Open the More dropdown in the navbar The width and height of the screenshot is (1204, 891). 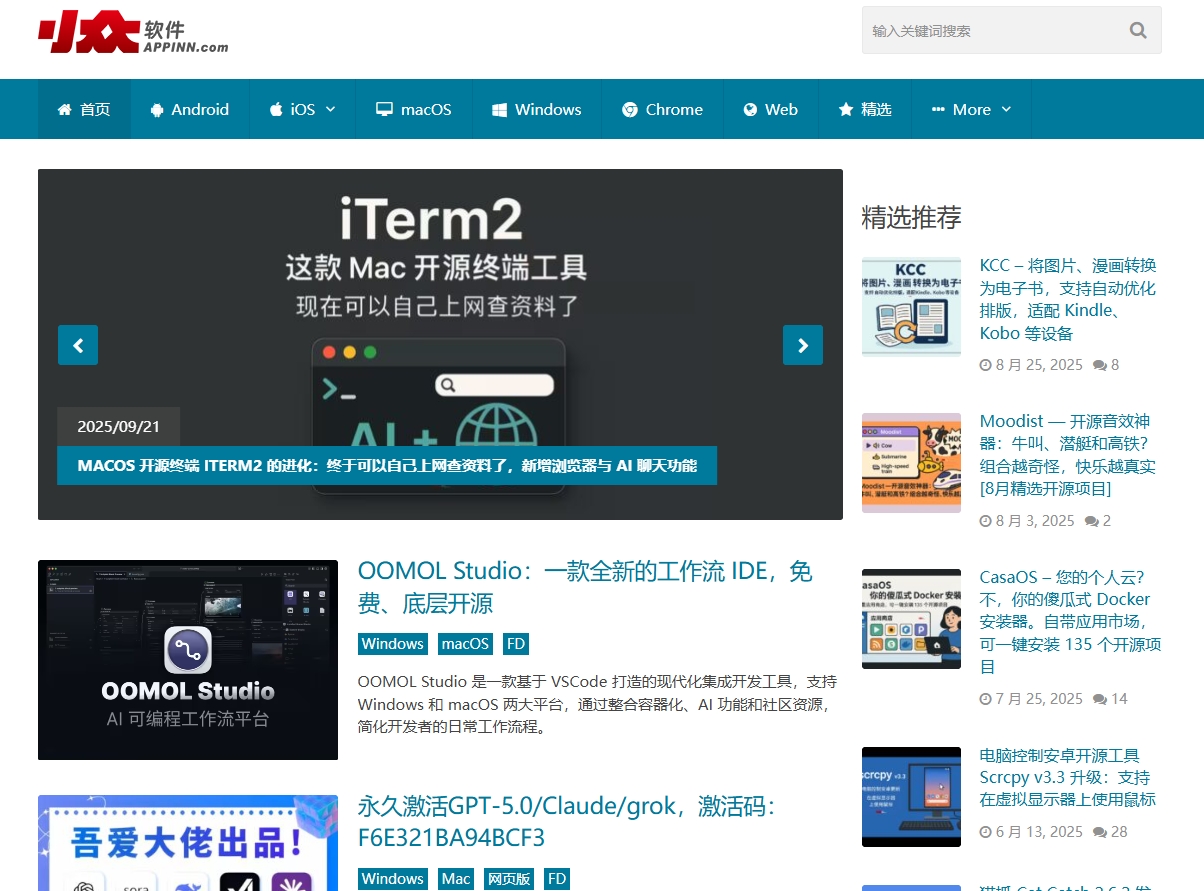tap(970, 110)
